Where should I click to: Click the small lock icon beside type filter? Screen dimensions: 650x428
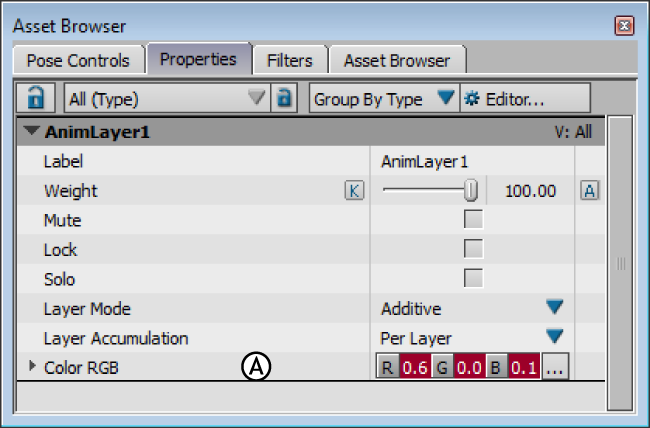[285, 98]
